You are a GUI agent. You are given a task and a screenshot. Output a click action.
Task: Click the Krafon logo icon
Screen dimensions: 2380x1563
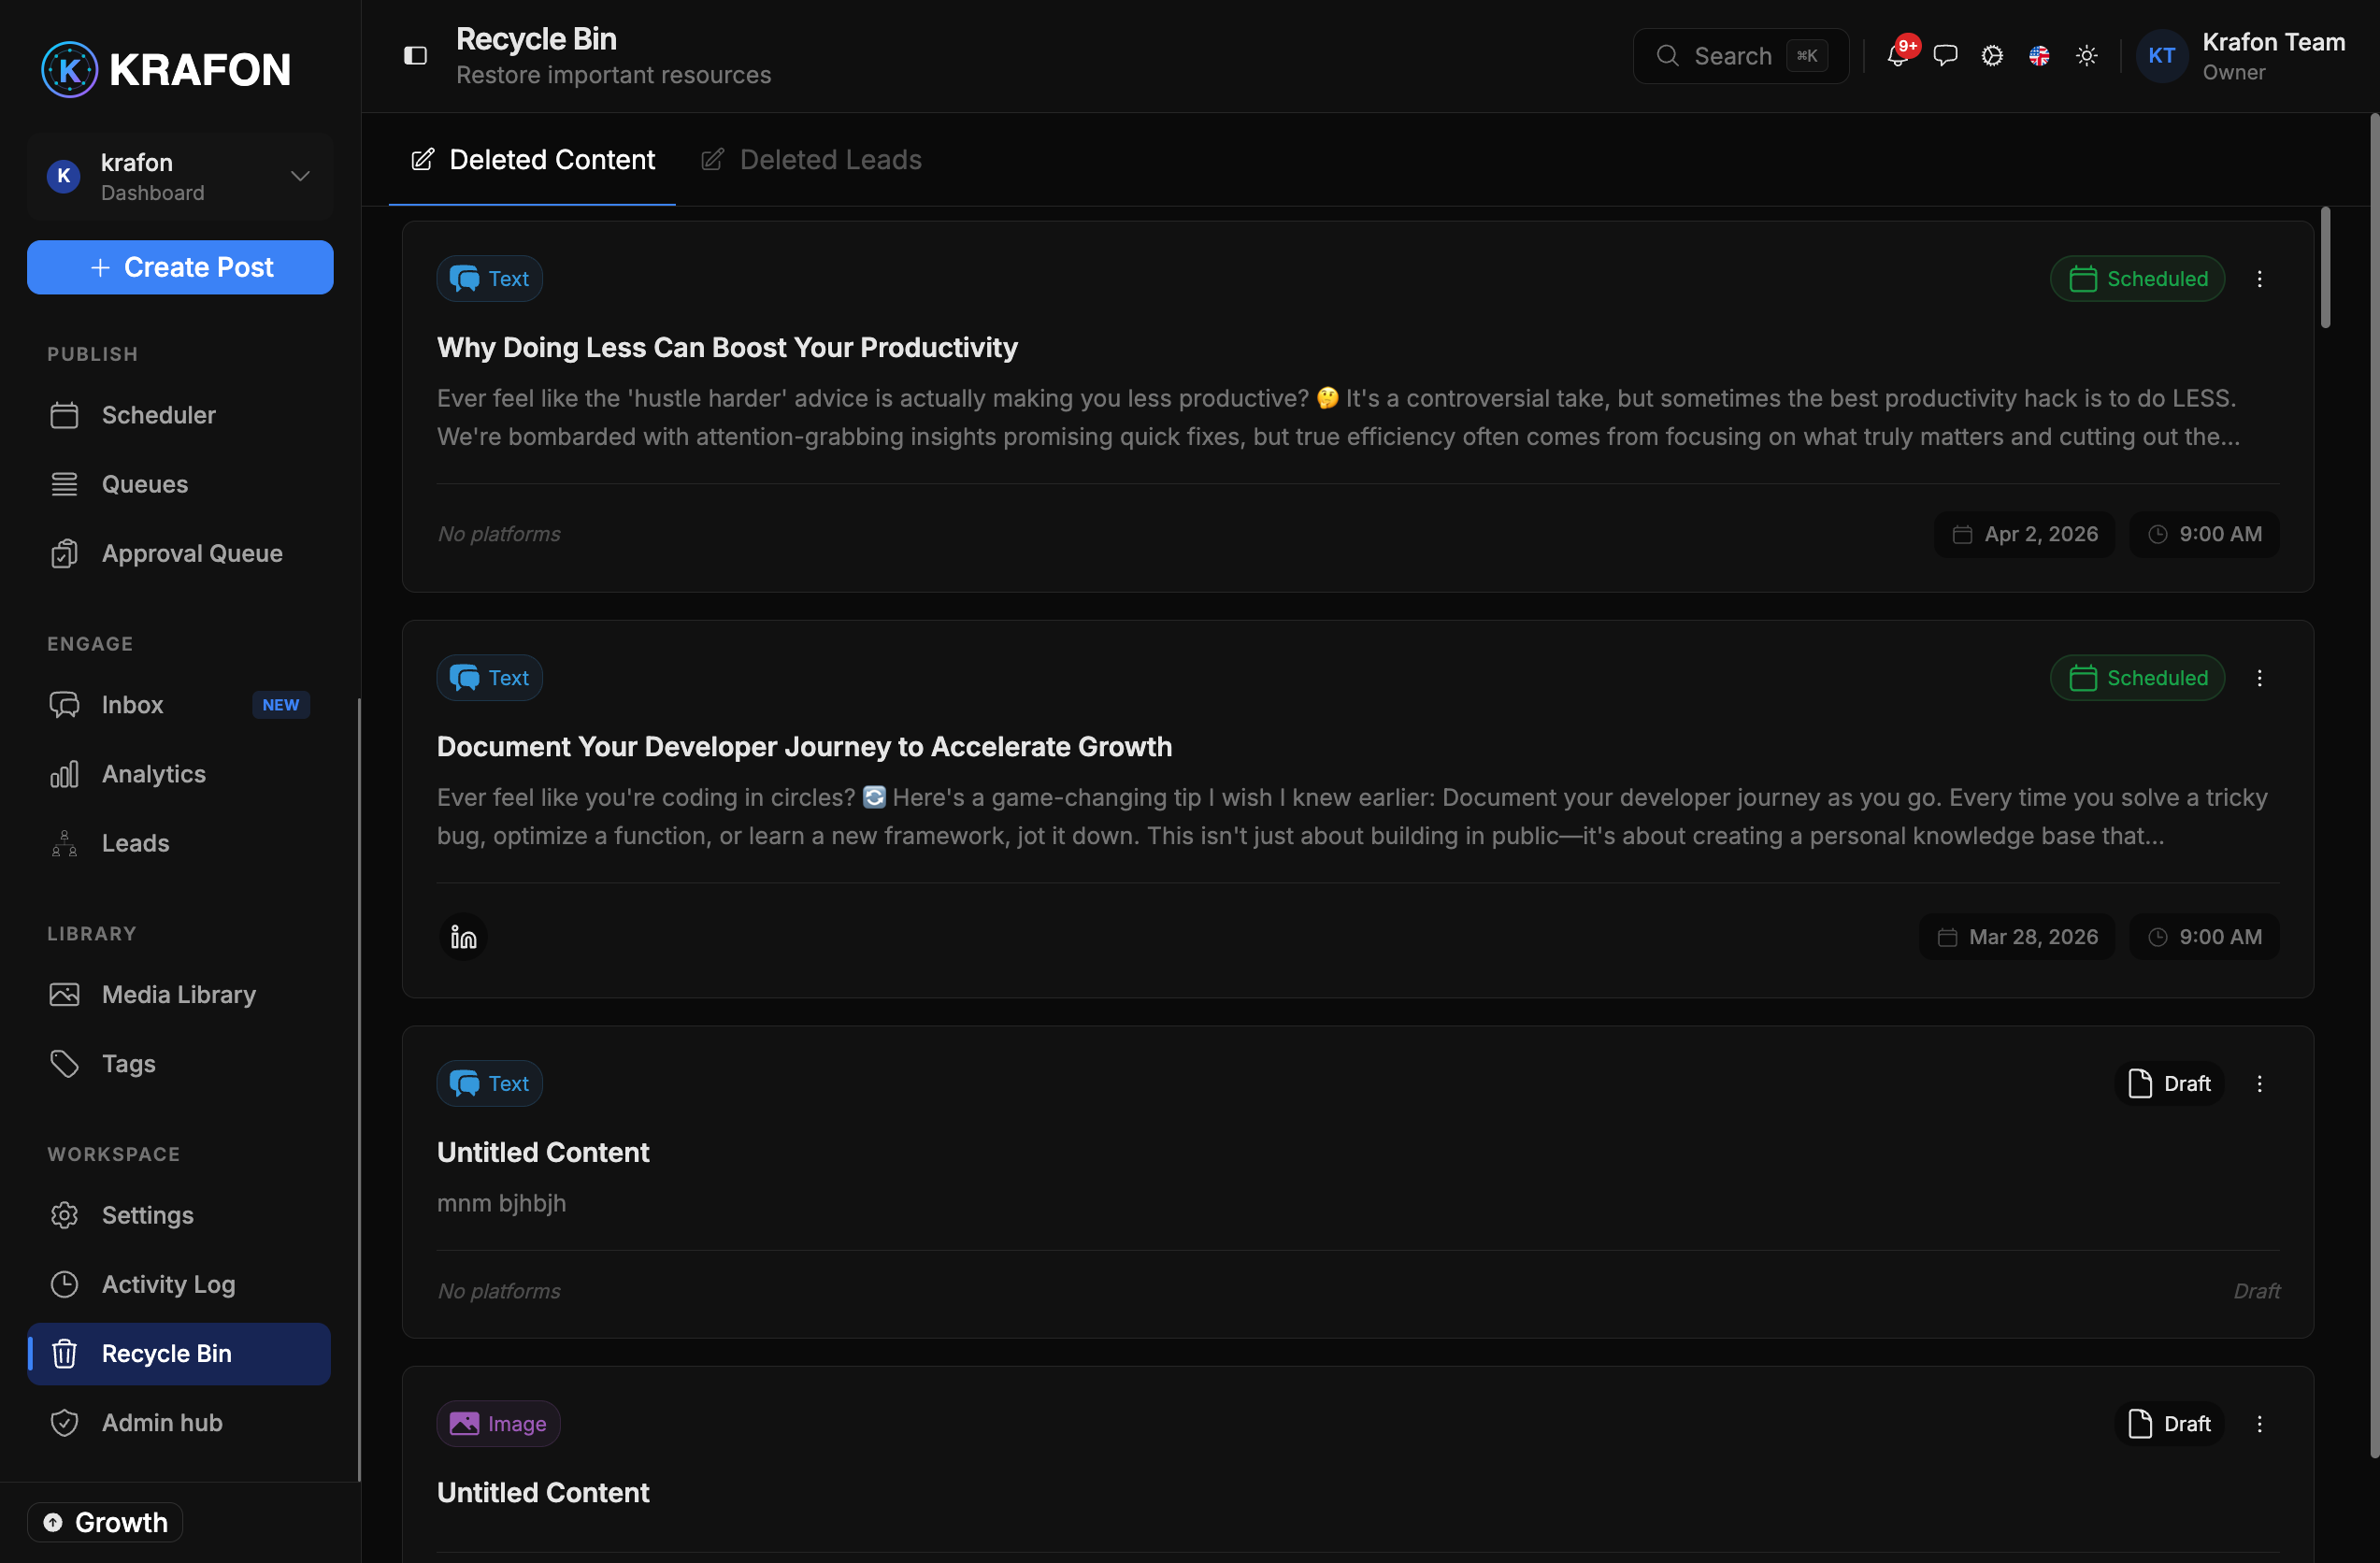pos(69,69)
